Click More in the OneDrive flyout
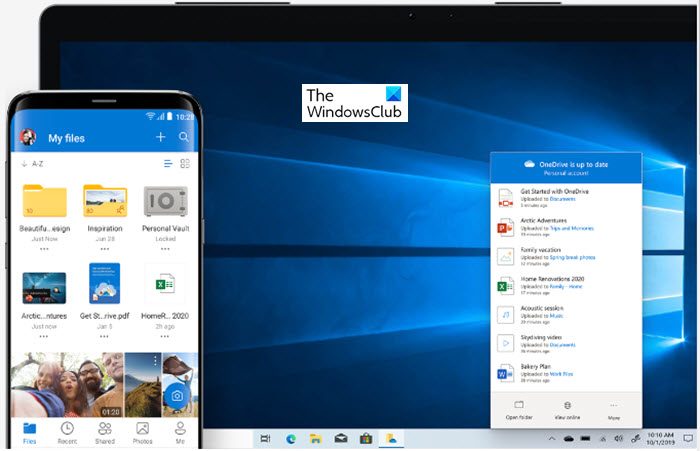The width and height of the screenshot is (700, 451). point(614,411)
